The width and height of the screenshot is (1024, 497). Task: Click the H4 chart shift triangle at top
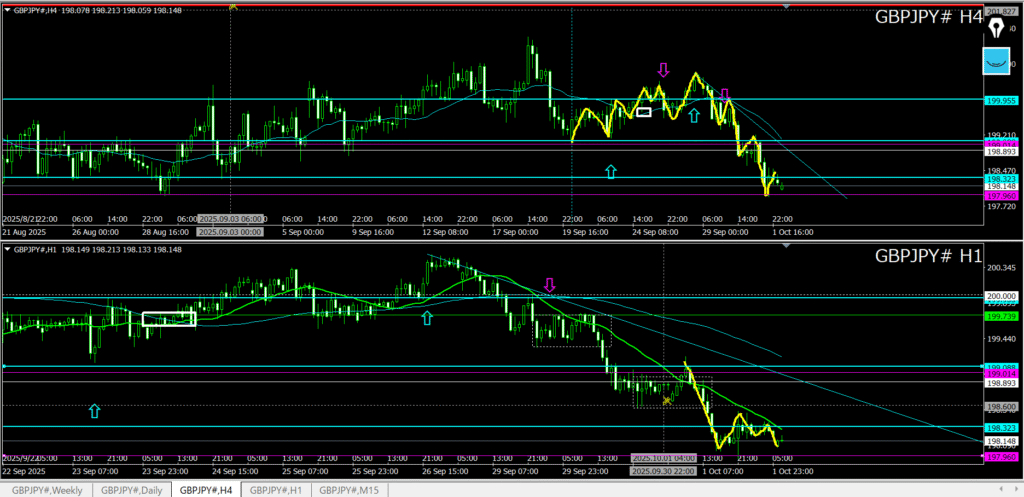(x=787, y=7)
